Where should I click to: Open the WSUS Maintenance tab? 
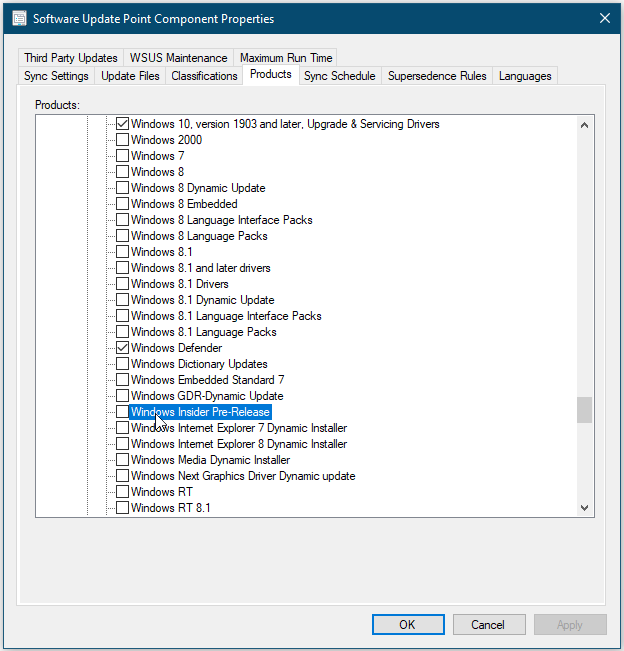(x=179, y=58)
